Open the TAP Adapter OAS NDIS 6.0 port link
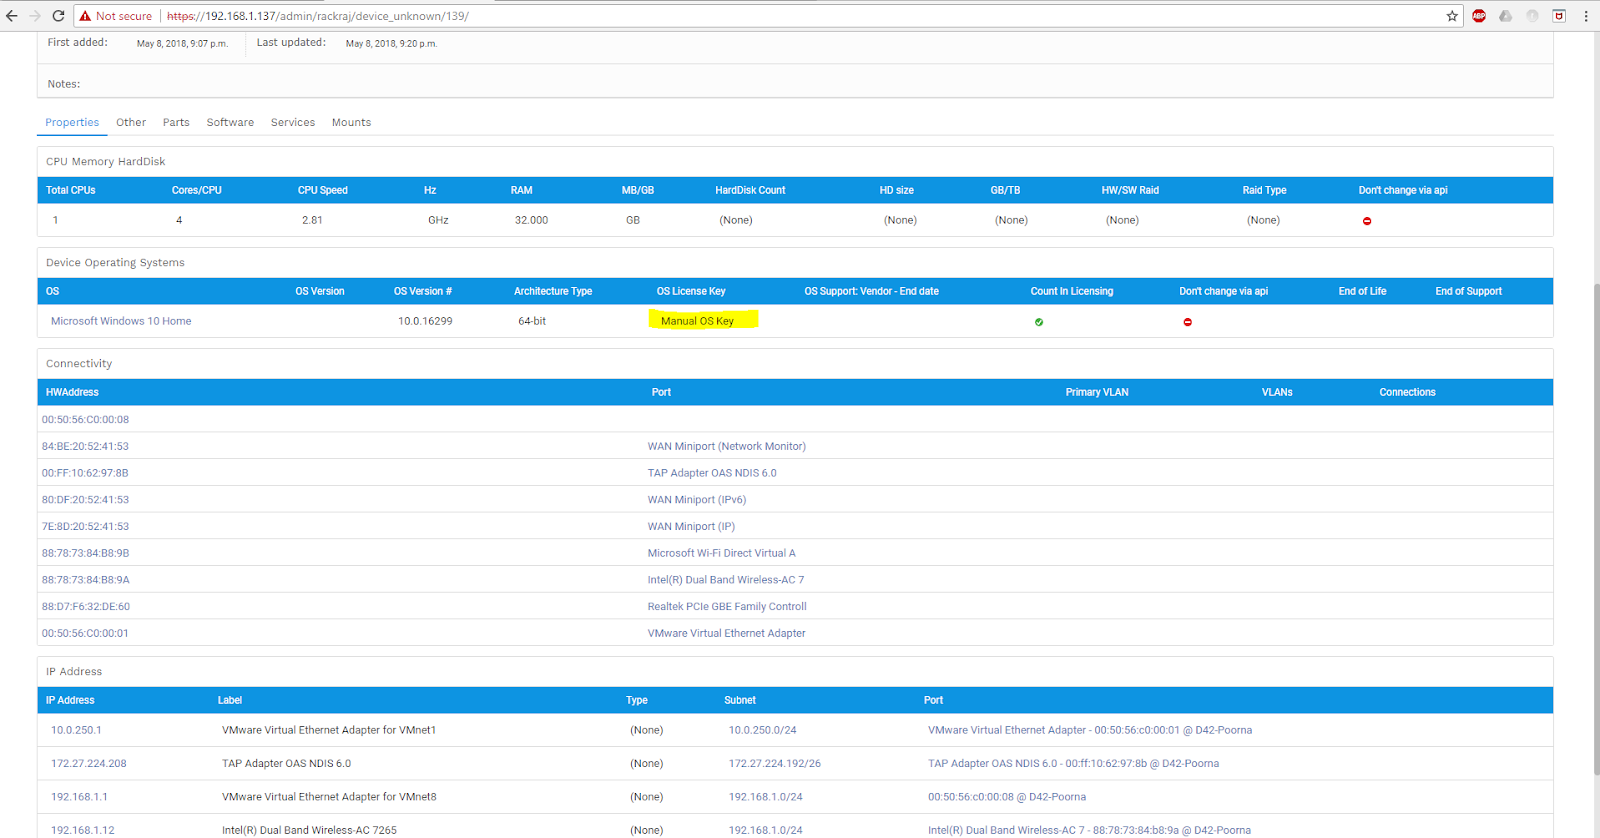The height and width of the screenshot is (838, 1600). [x=712, y=473]
